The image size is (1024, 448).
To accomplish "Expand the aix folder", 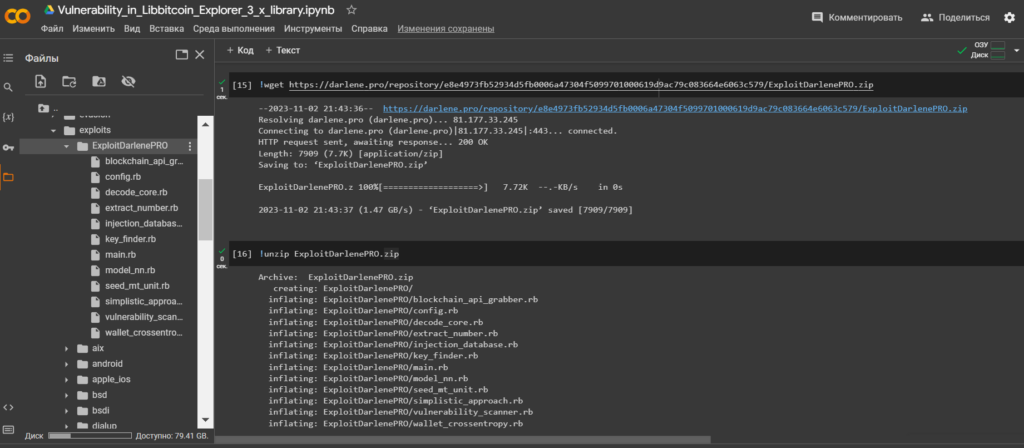I will pos(66,348).
